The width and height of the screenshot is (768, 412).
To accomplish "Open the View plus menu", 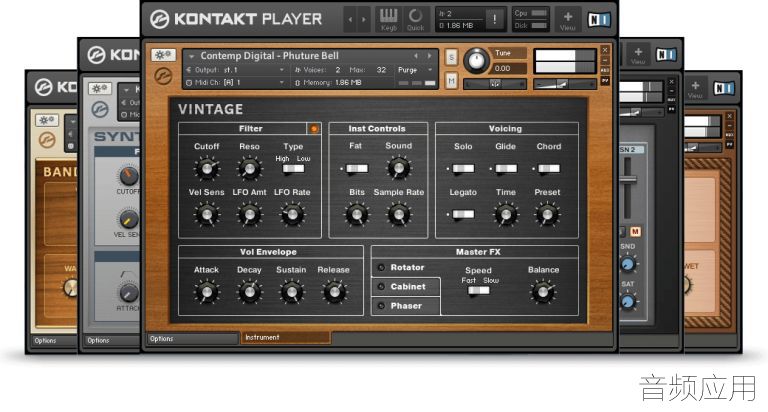I will [568, 20].
